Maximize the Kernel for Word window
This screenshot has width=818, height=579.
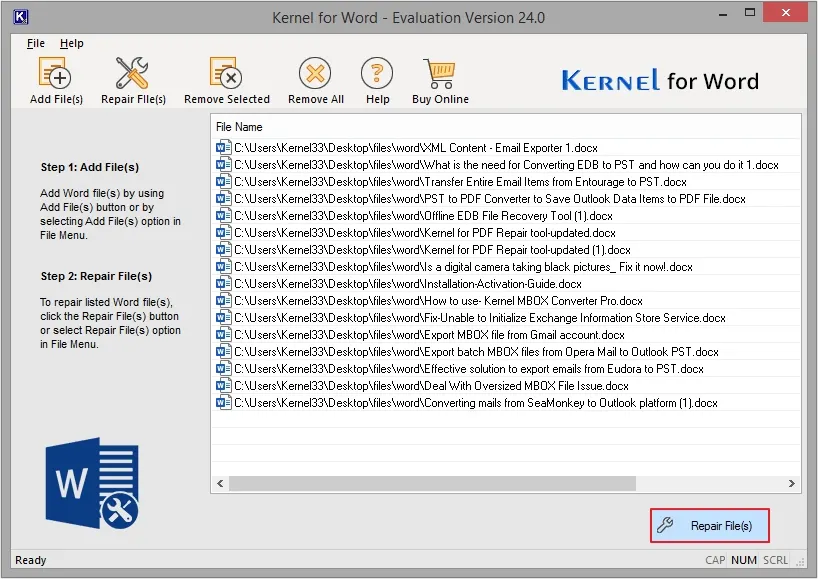(750, 13)
